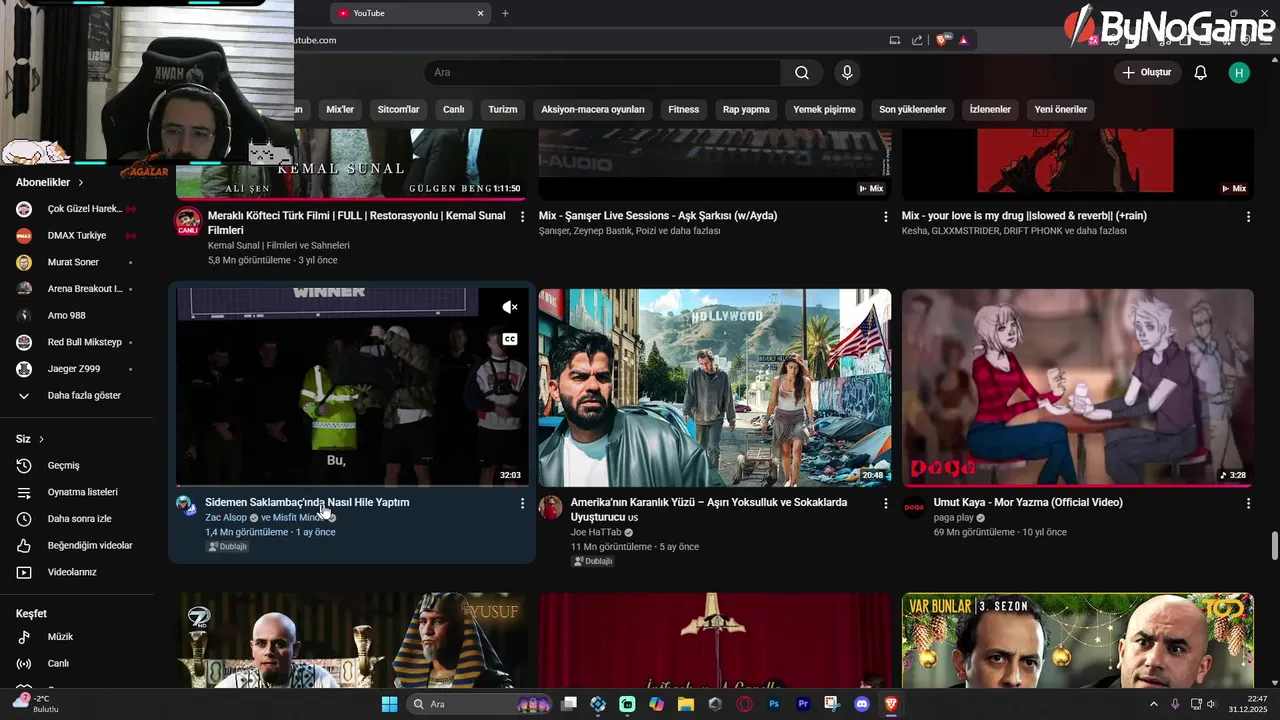Open Discord from the taskbar
The height and width of the screenshot is (720, 1280).
pyautogui.click(x=862, y=704)
